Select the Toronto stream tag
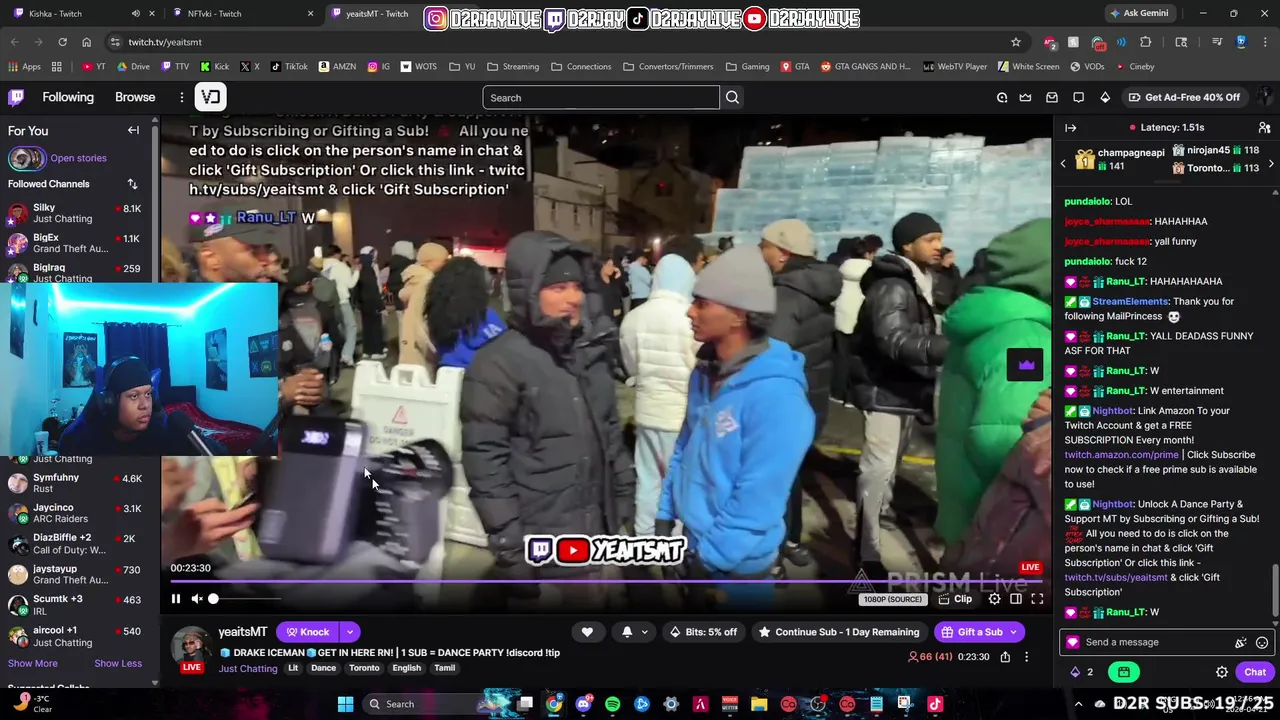This screenshot has height=720, width=1280. click(x=364, y=669)
